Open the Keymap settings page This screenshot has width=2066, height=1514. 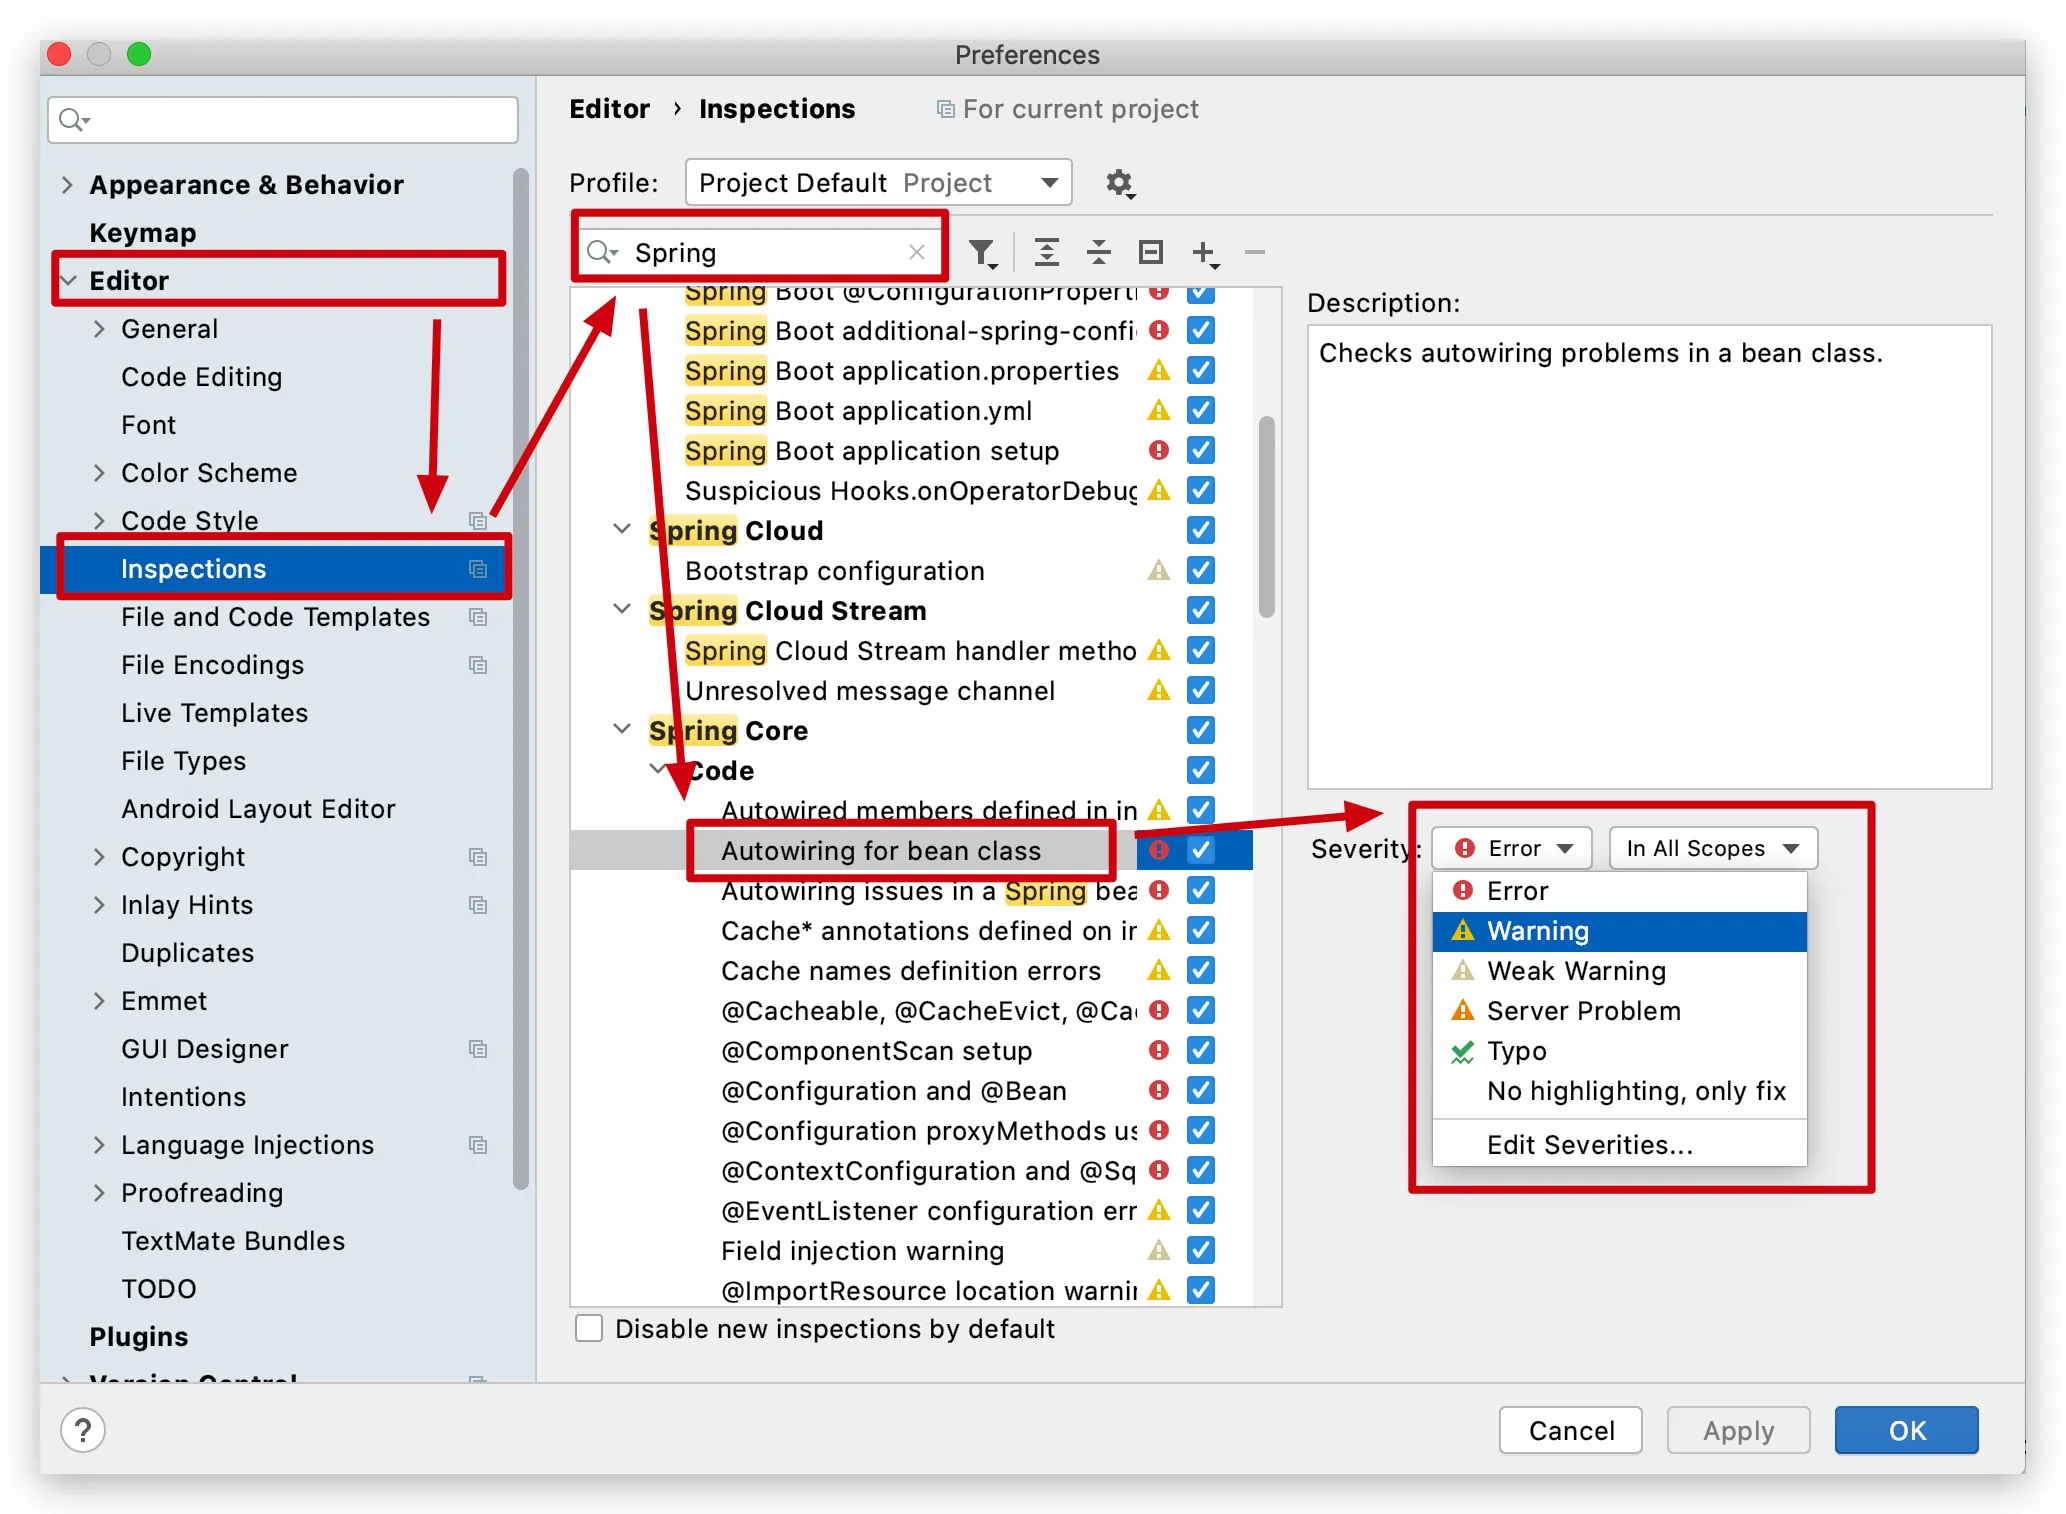(x=142, y=233)
